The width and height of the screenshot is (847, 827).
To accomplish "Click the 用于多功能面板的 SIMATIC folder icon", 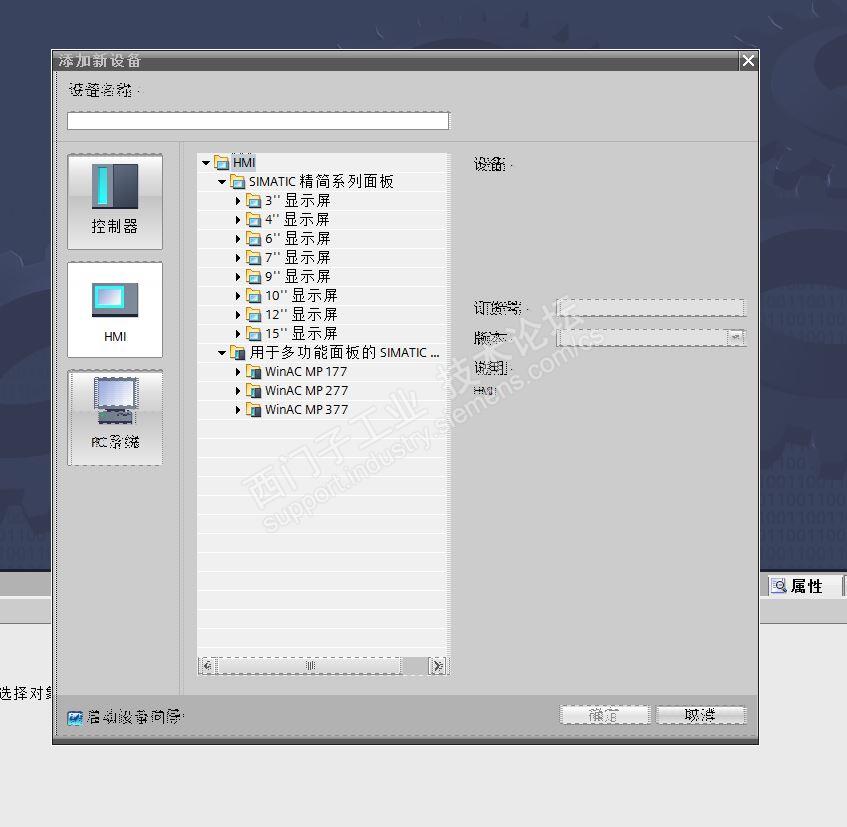I will (238, 353).
